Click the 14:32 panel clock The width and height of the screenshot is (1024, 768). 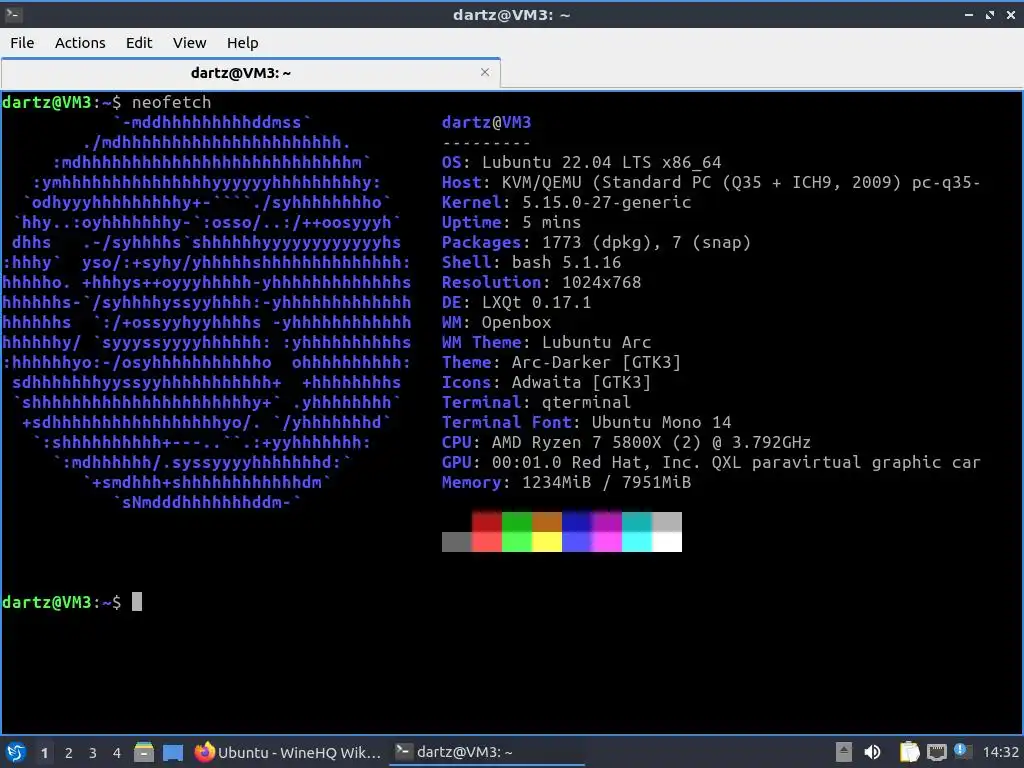(x=1000, y=752)
